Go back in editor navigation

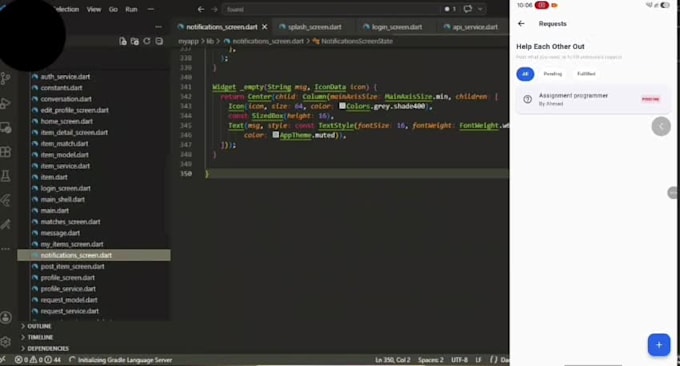click(x=201, y=9)
